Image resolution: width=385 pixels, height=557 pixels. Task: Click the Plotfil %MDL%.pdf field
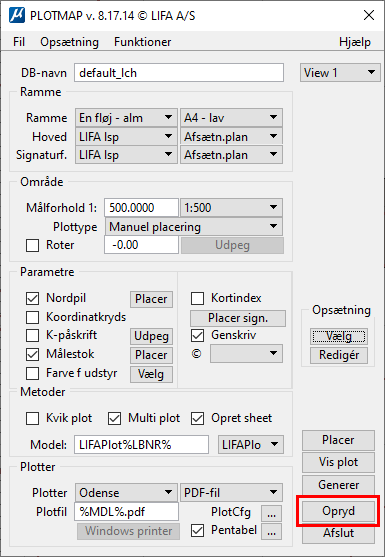click(126, 512)
